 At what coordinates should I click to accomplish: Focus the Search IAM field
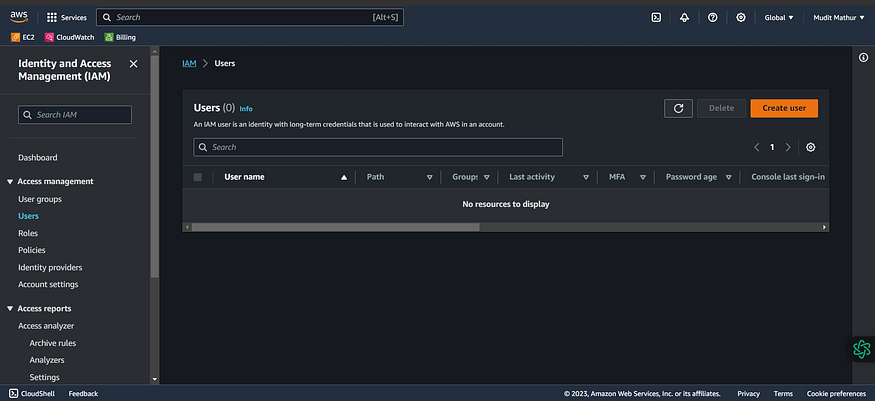click(x=75, y=115)
